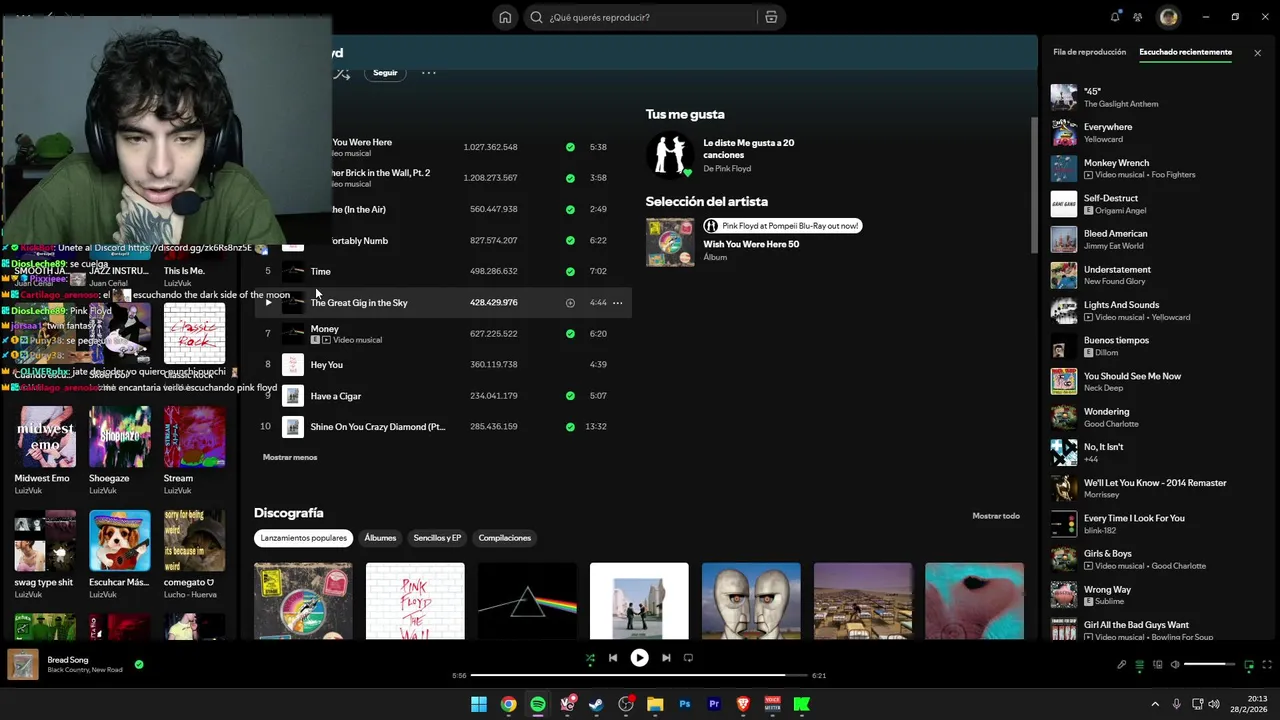Open The Division Bell album cover

pos(751,601)
